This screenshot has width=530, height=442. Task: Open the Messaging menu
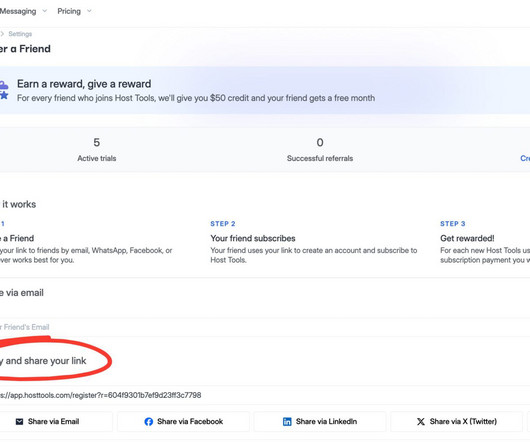pos(18,11)
